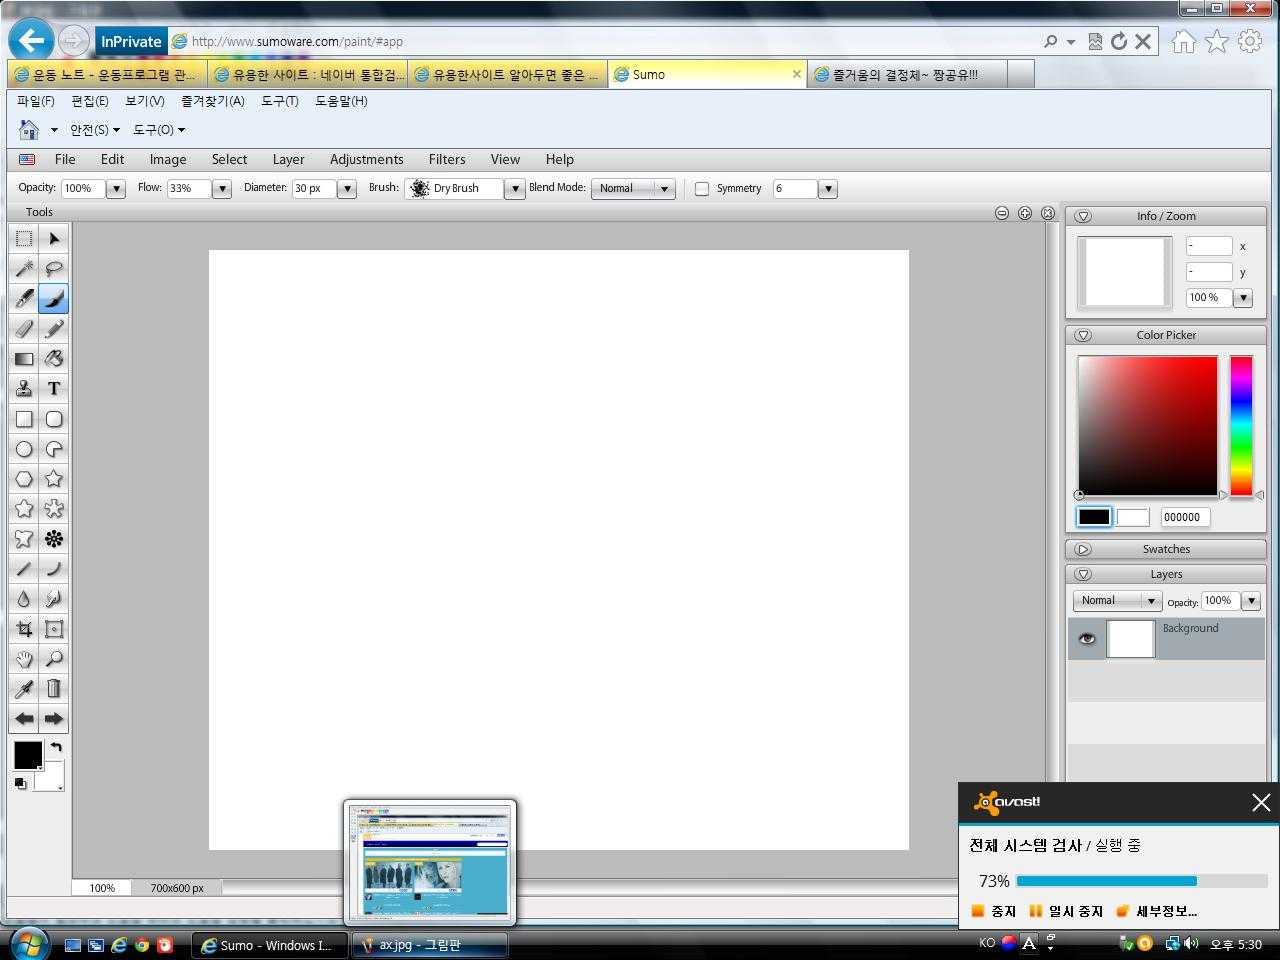This screenshot has height=960, width=1280.
Task: Select the Rectangle shape tool
Action: tap(24, 419)
